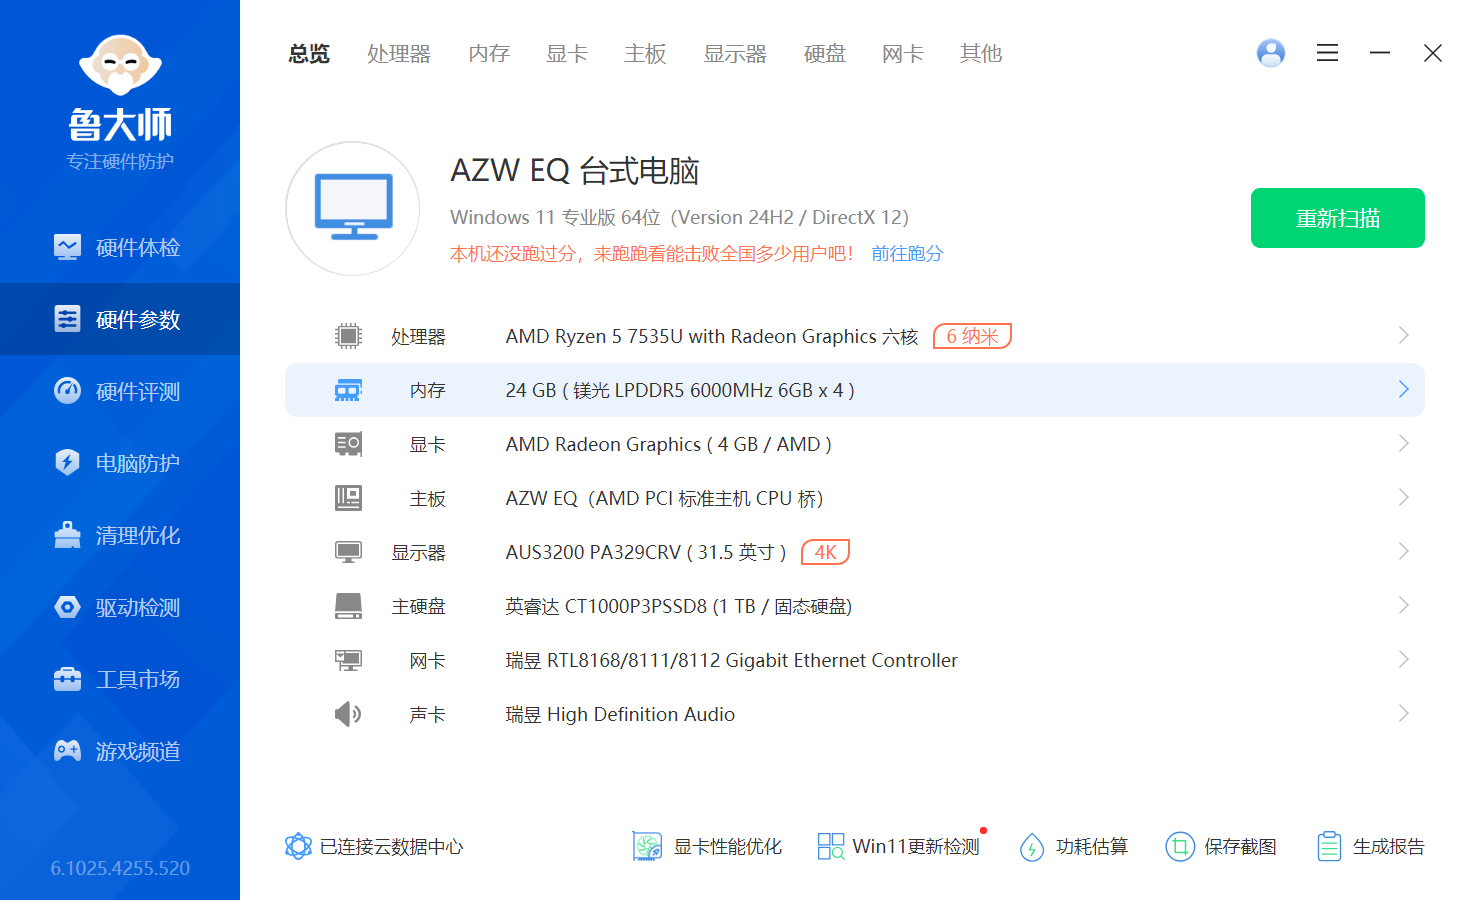Click the memory module icon
1470x900 pixels.
(x=348, y=390)
